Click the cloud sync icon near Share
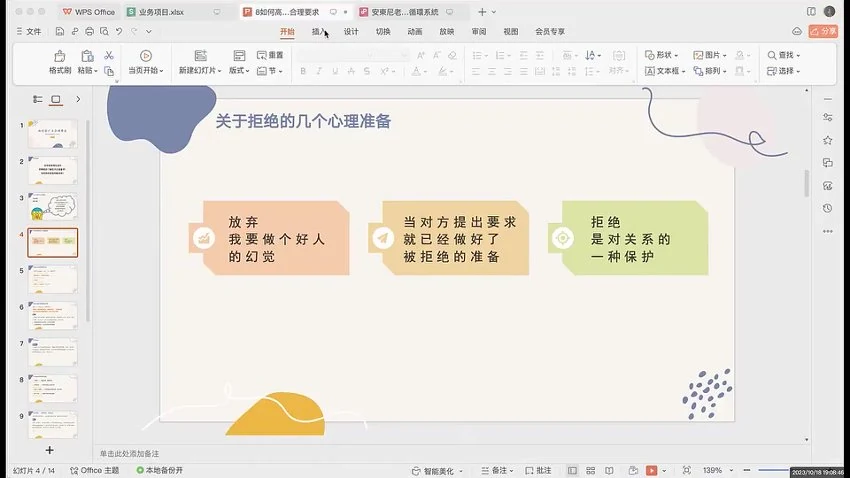The height and width of the screenshot is (478, 850). [797, 31]
